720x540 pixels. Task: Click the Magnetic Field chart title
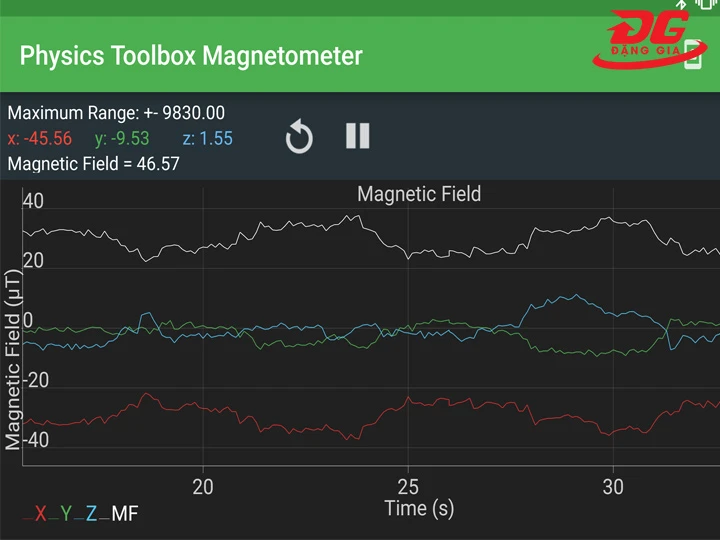pos(419,193)
